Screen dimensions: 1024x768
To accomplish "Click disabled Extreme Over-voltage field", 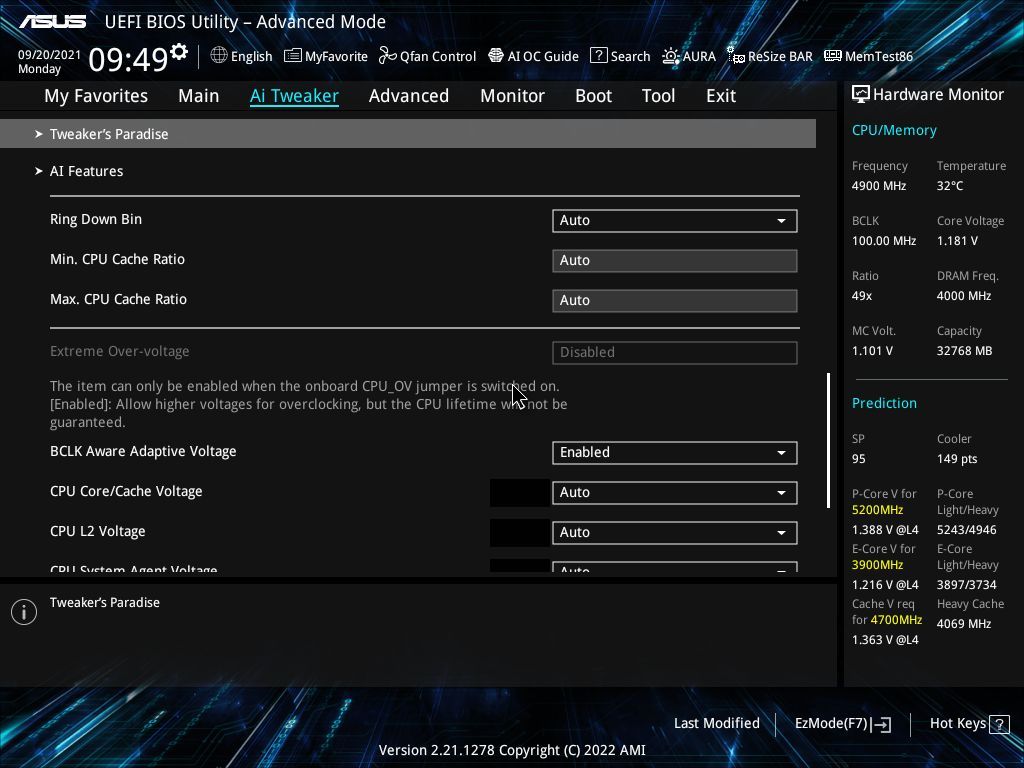I will [x=675, y=353].
